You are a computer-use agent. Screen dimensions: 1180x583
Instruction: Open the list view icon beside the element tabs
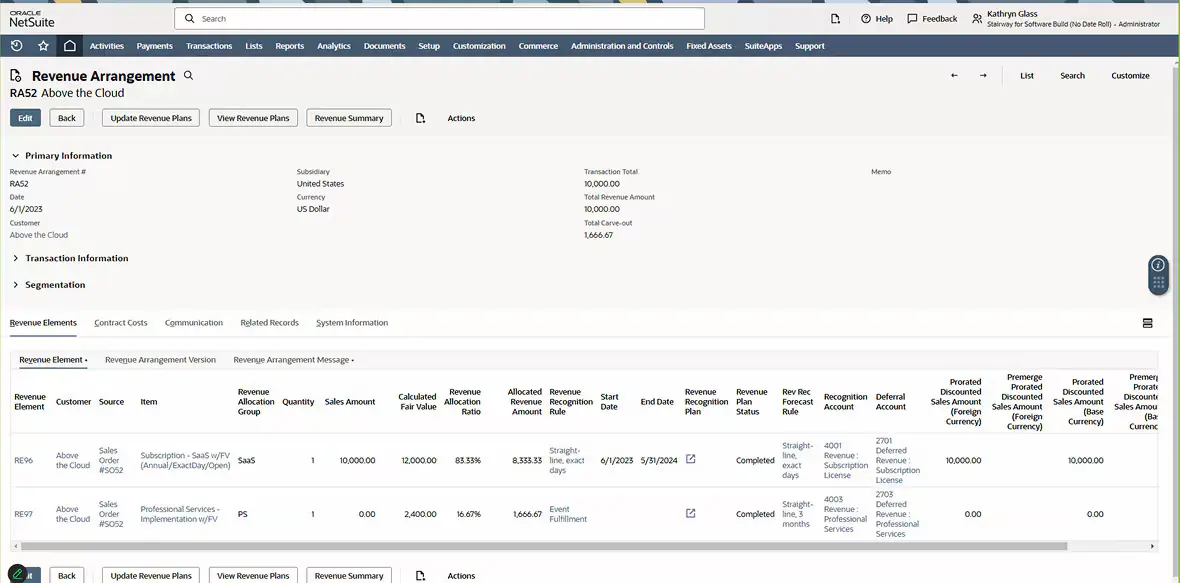(x=1147, y=322)
